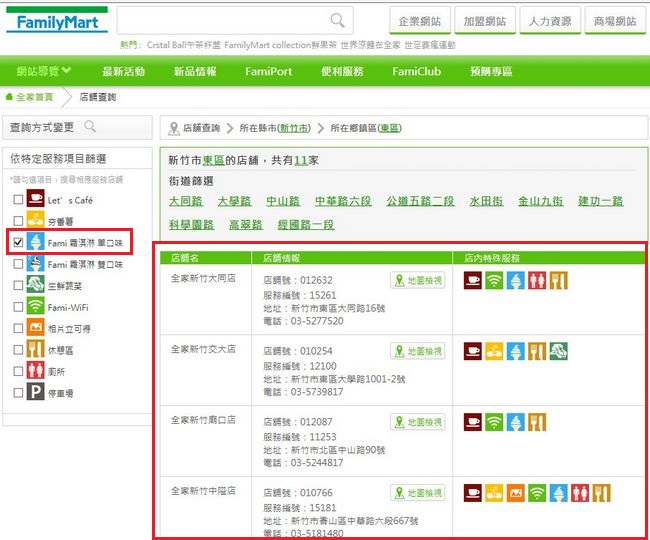This screenshot has width=650, height=540.
Task: Open the 最新活動 menu item
Action: pyautogui.click(x=123, y=72)
